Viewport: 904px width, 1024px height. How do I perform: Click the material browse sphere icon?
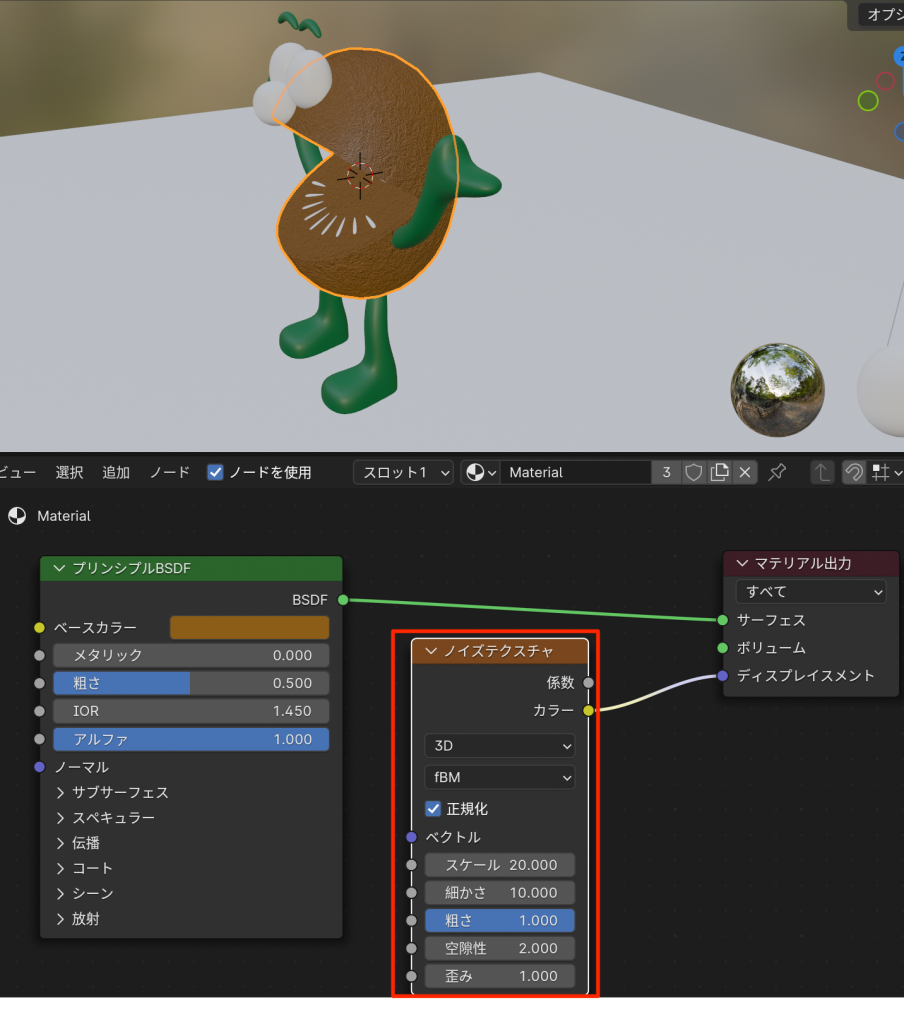tap(479, 472)
